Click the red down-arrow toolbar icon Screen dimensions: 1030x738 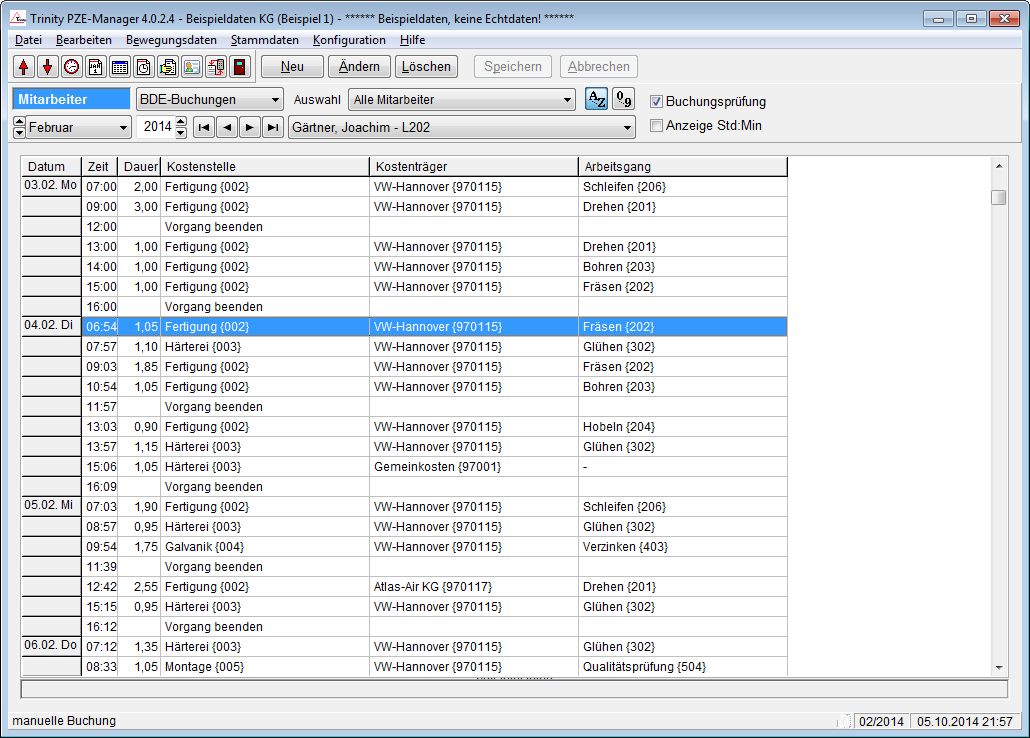47,67
